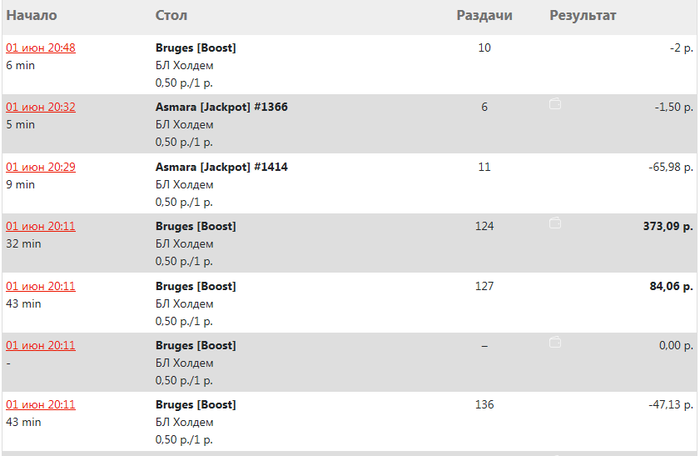Open the 20:11 link for 32 min session
700x456 pixels.
(x=41, y=226)
